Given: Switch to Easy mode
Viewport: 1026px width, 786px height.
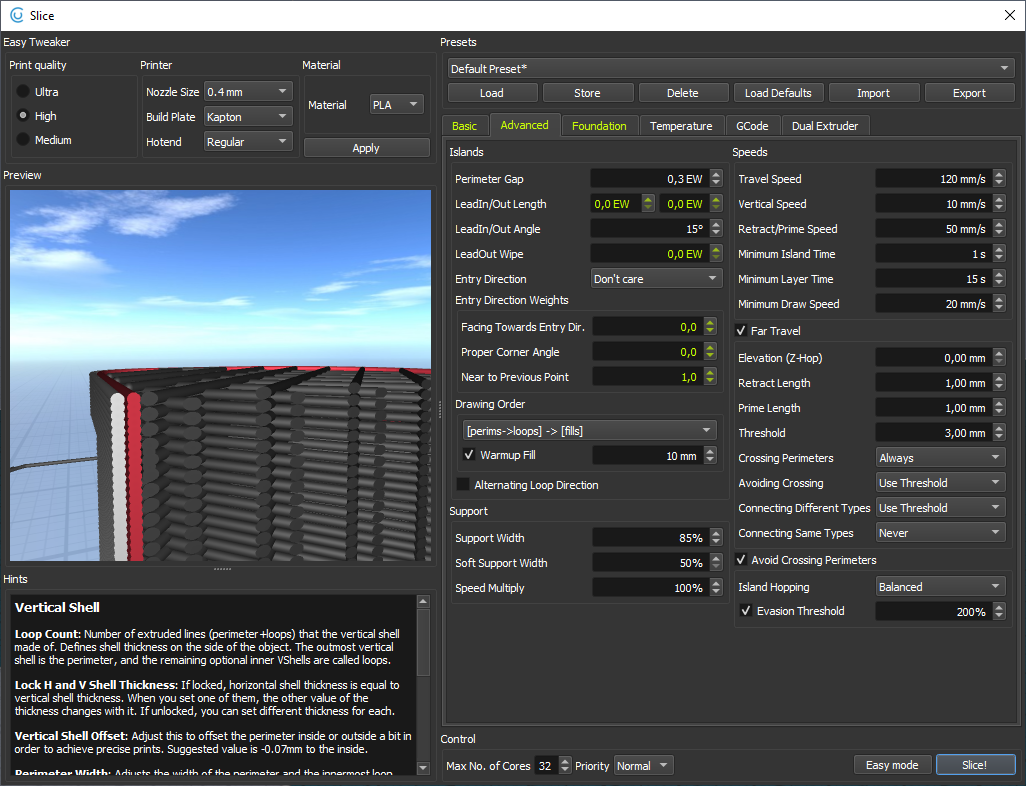Looking at the screenshot, I should (x=892, y=765).
